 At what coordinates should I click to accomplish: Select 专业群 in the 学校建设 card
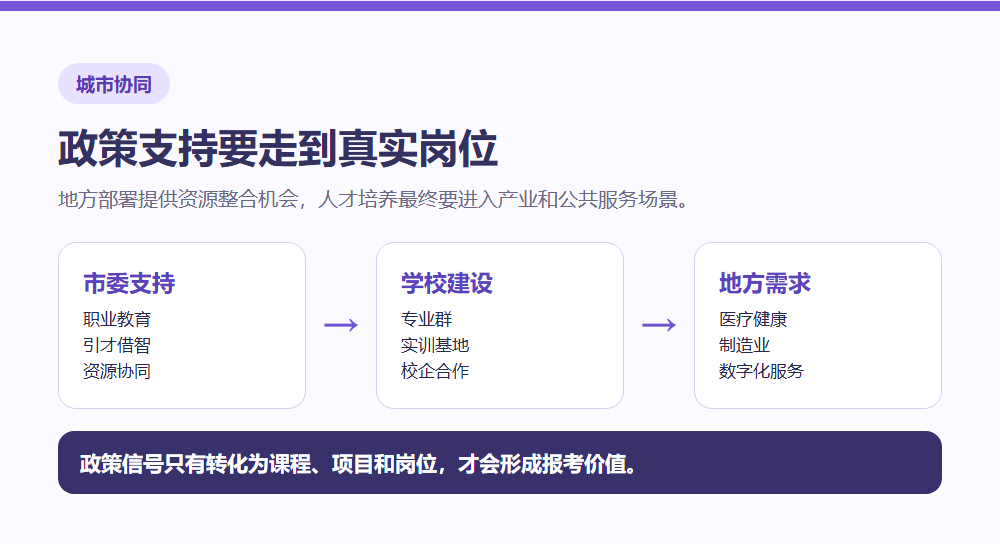(x=426, y=319)
